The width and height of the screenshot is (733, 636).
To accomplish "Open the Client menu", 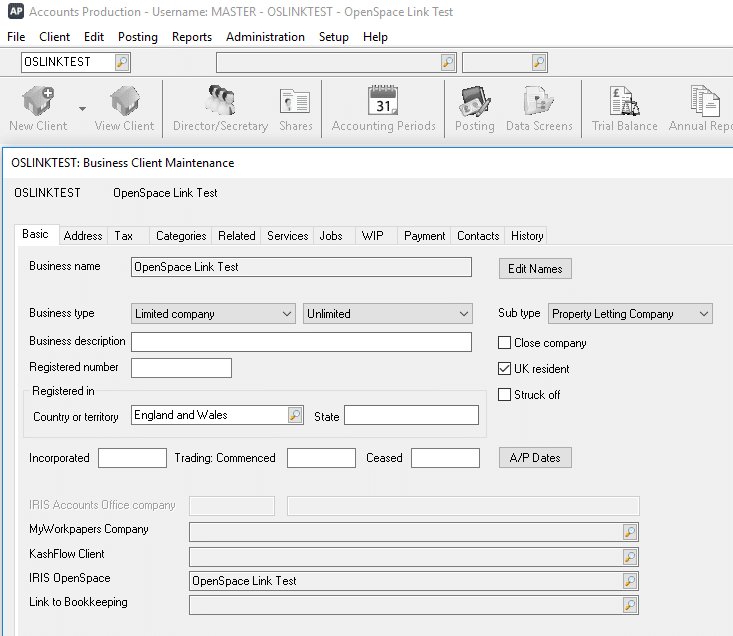I will (x=54, y=36).
